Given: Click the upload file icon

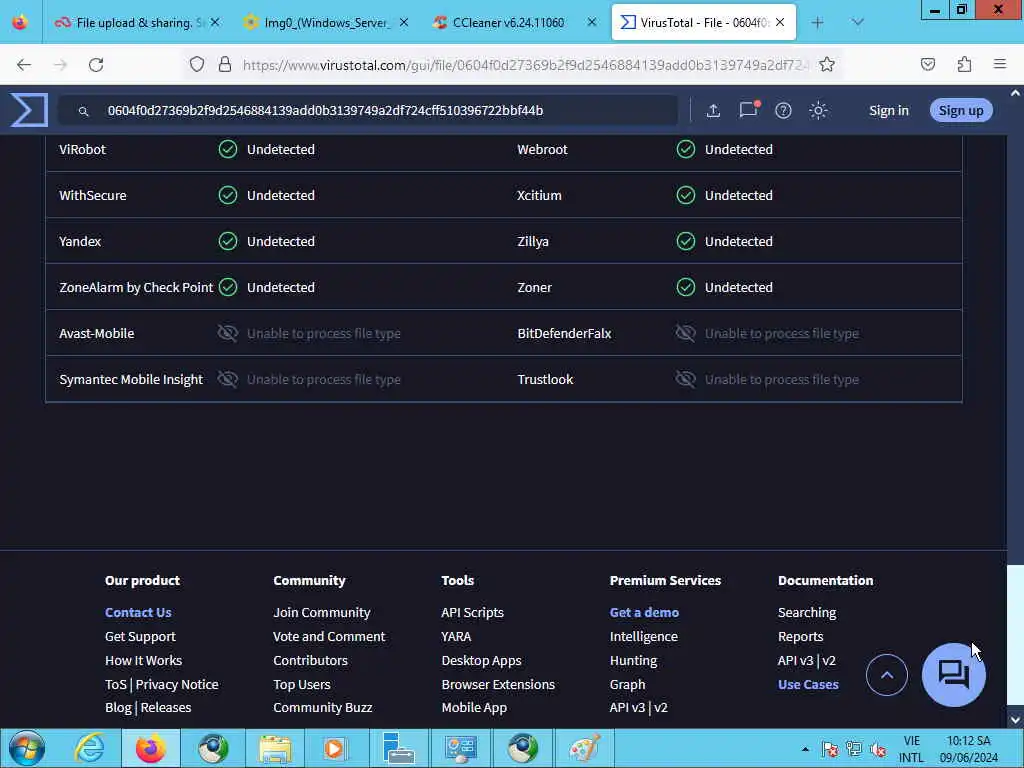Looking at the screenshot, I should [x=713, y=110].
